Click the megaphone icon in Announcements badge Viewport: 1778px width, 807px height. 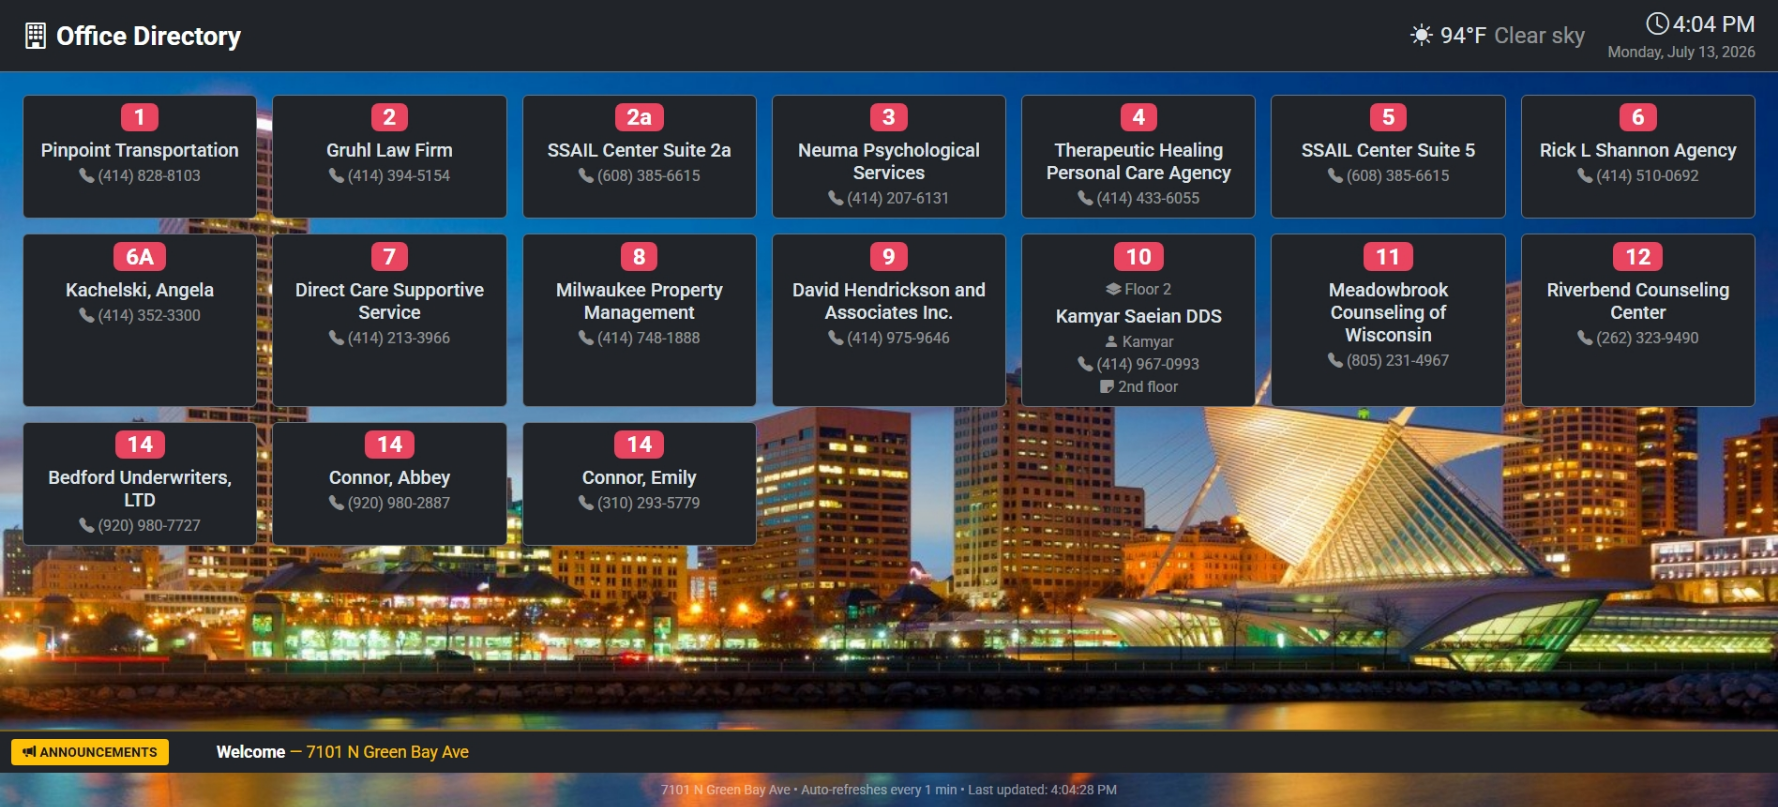(x=29, y=752)
